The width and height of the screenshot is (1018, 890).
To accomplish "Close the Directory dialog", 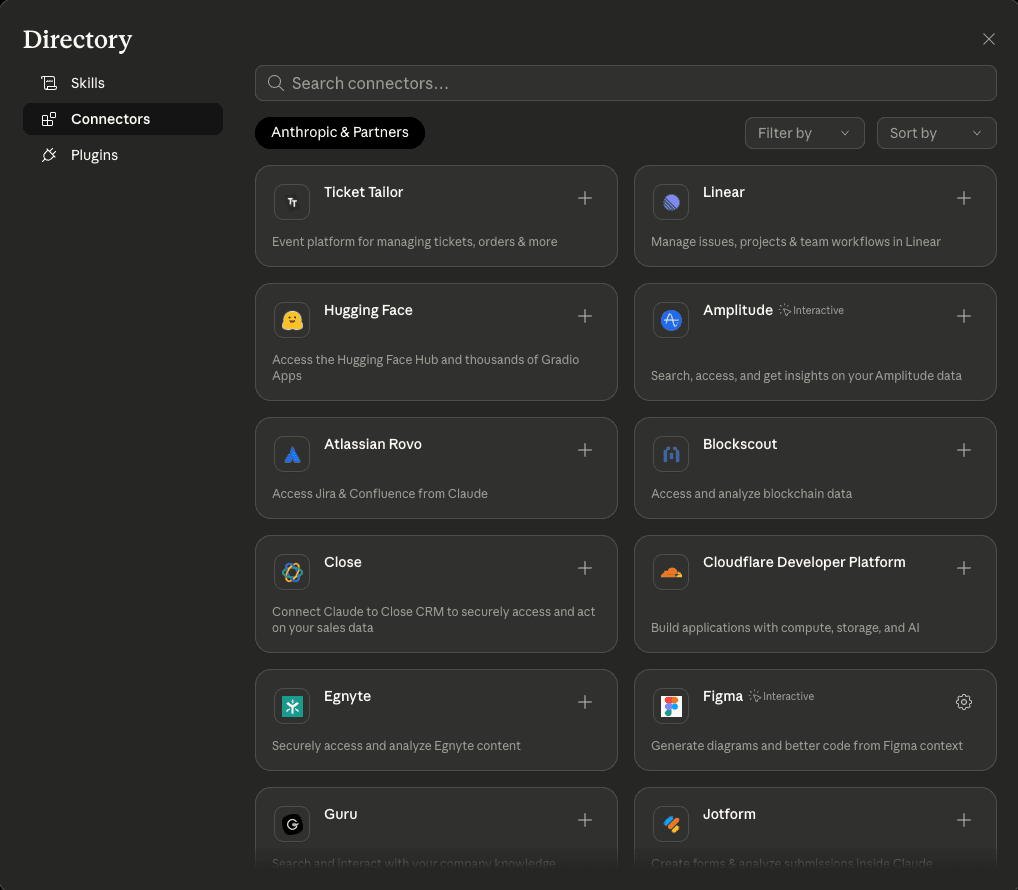I will 988,39.
